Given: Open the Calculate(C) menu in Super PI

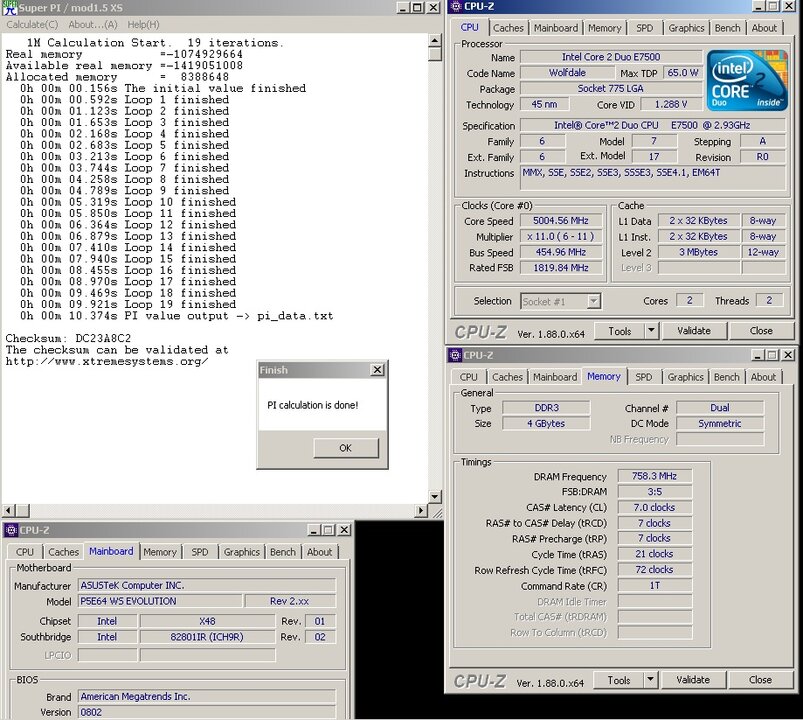Looking at the screenshot, I should point(32,25).
